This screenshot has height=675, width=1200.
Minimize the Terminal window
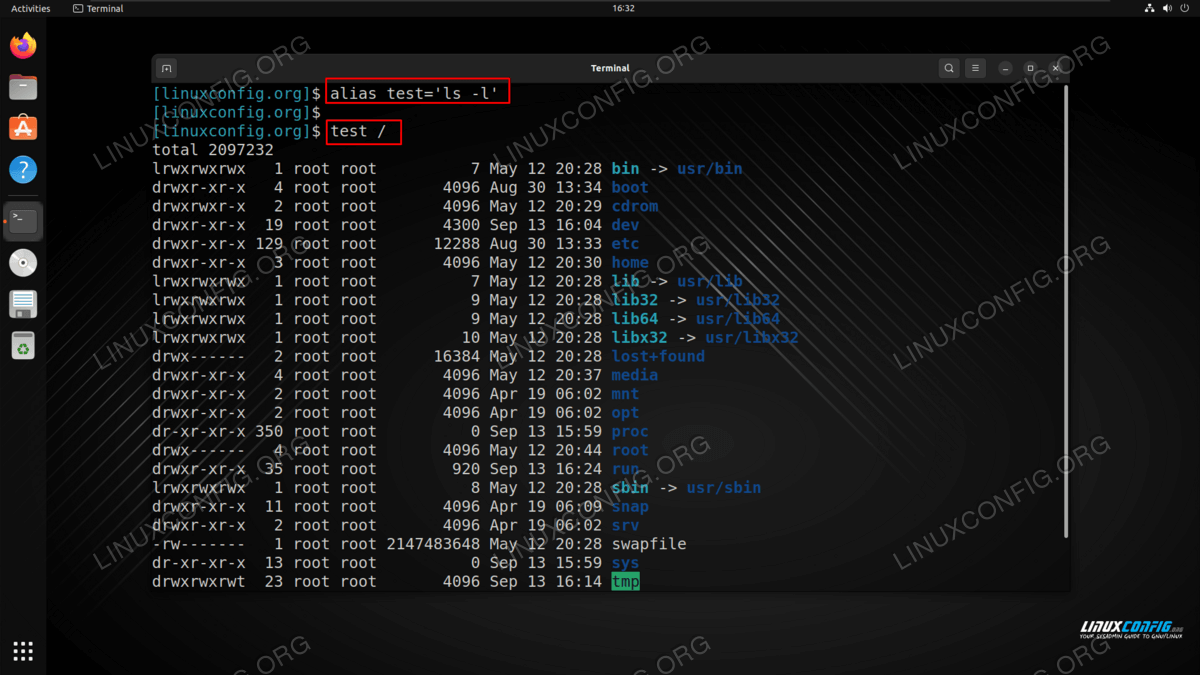point(1005,68)
